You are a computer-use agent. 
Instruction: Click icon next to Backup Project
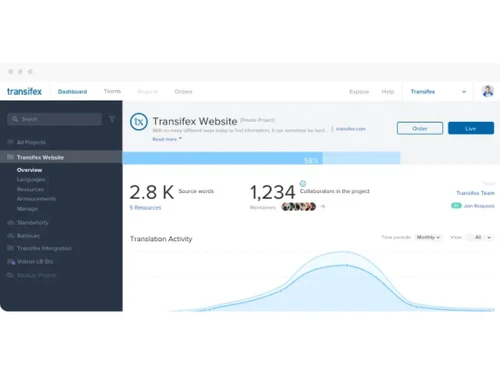tap(10, 275)
